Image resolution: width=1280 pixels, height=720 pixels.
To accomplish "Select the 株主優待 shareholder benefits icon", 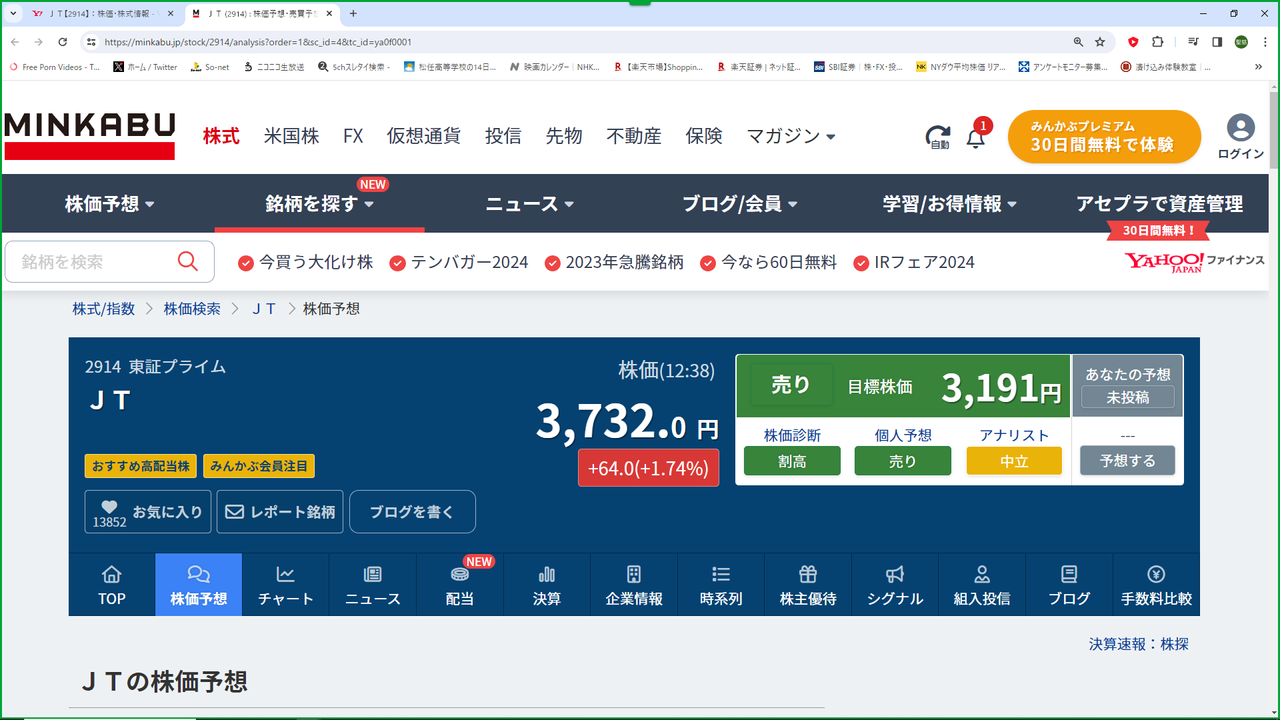I will pos(807,584).
